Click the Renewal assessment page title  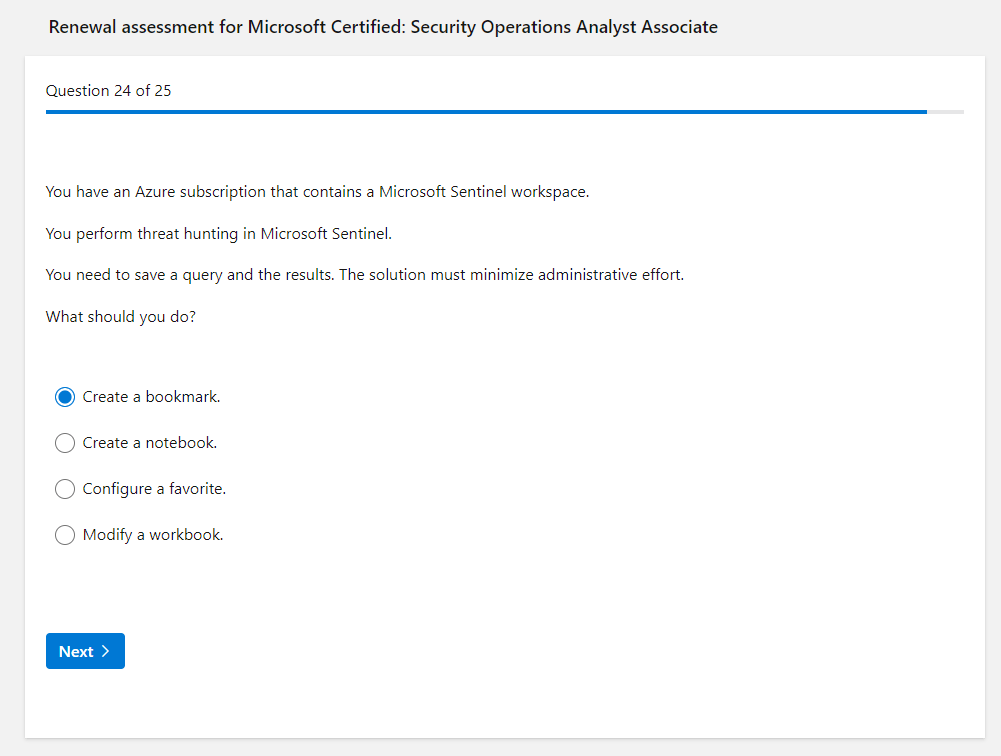pyautogui.click(x=383, y=27)
